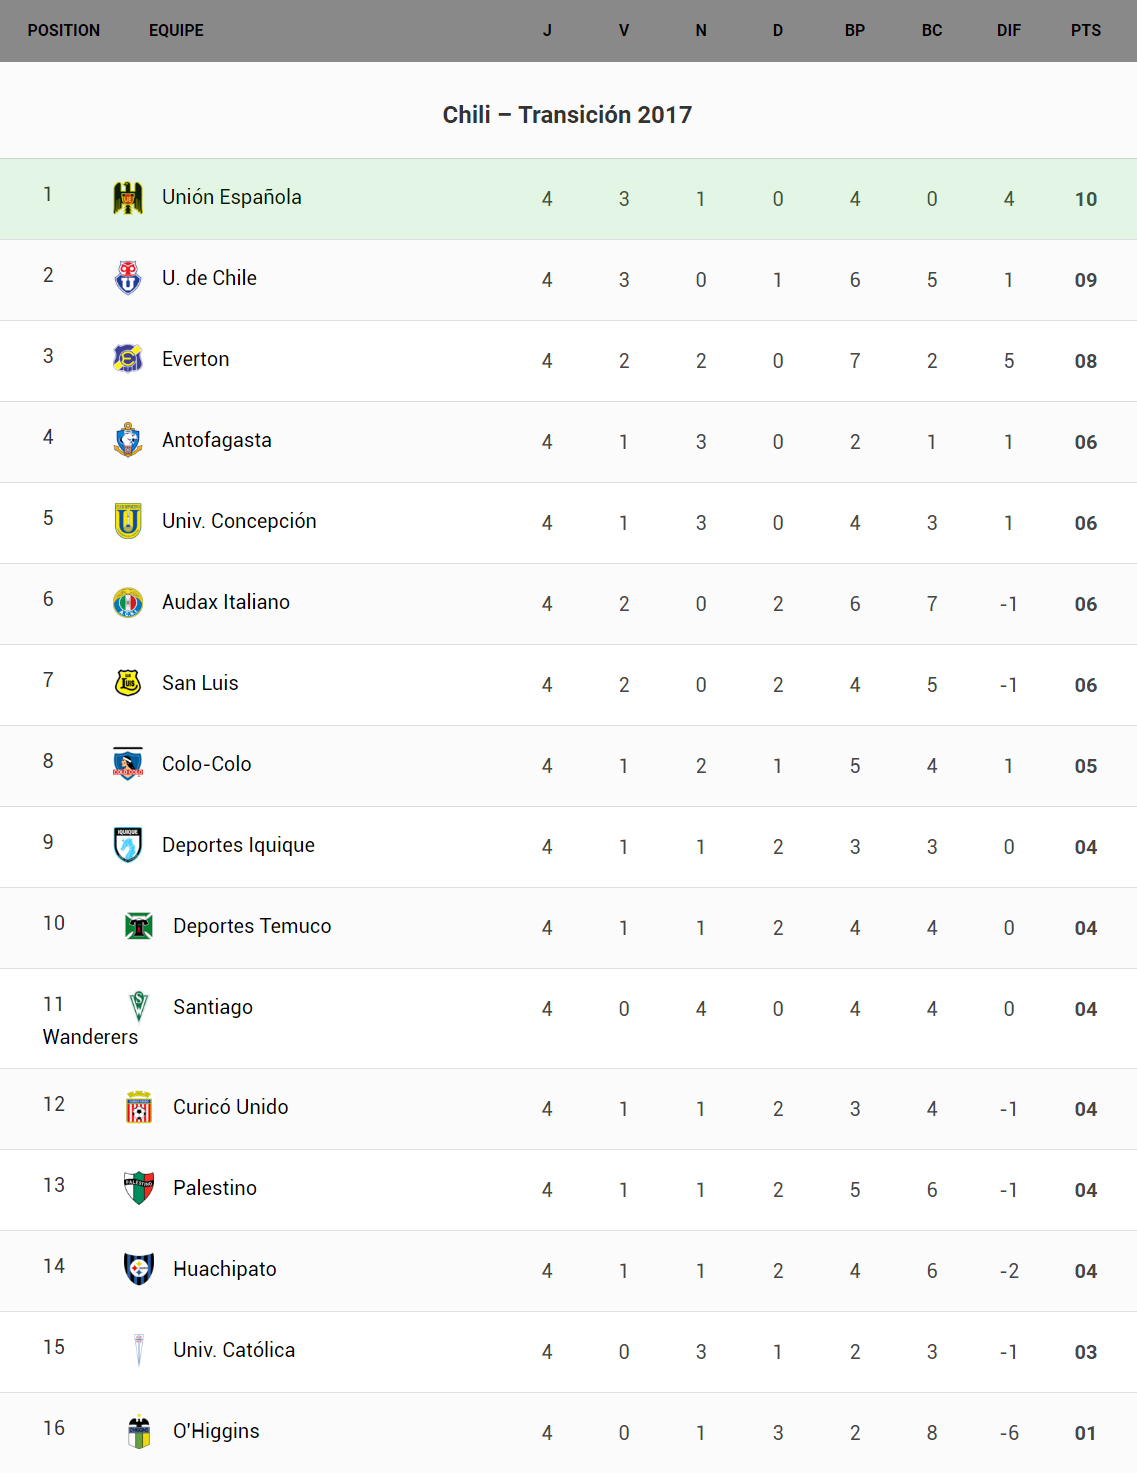Click the Unión Española club crest
Image resolution: width=1137 pixels, height=1473 pixels.
point(128,198)
